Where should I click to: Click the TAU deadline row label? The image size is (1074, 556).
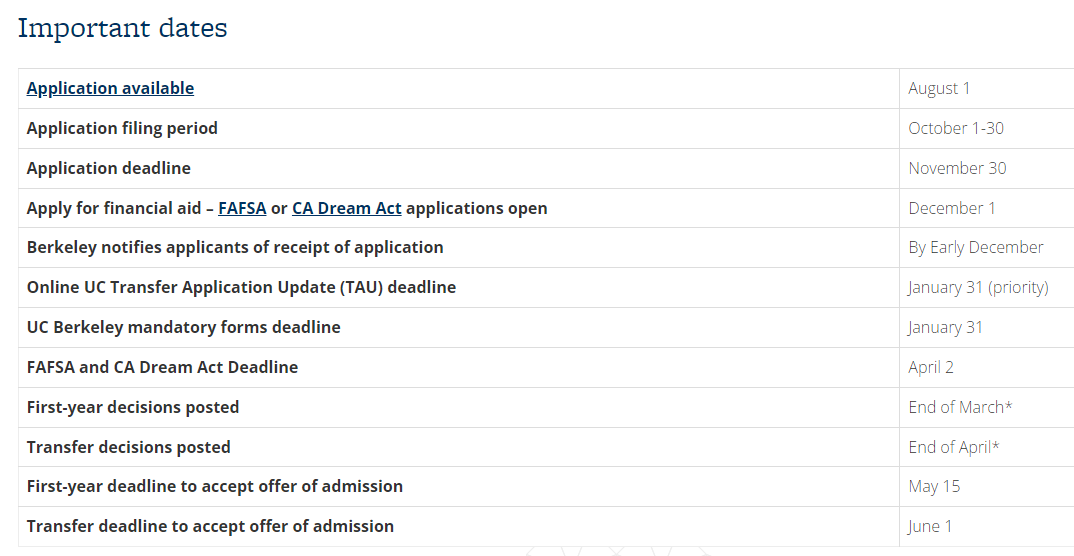(x=241, y=287)
